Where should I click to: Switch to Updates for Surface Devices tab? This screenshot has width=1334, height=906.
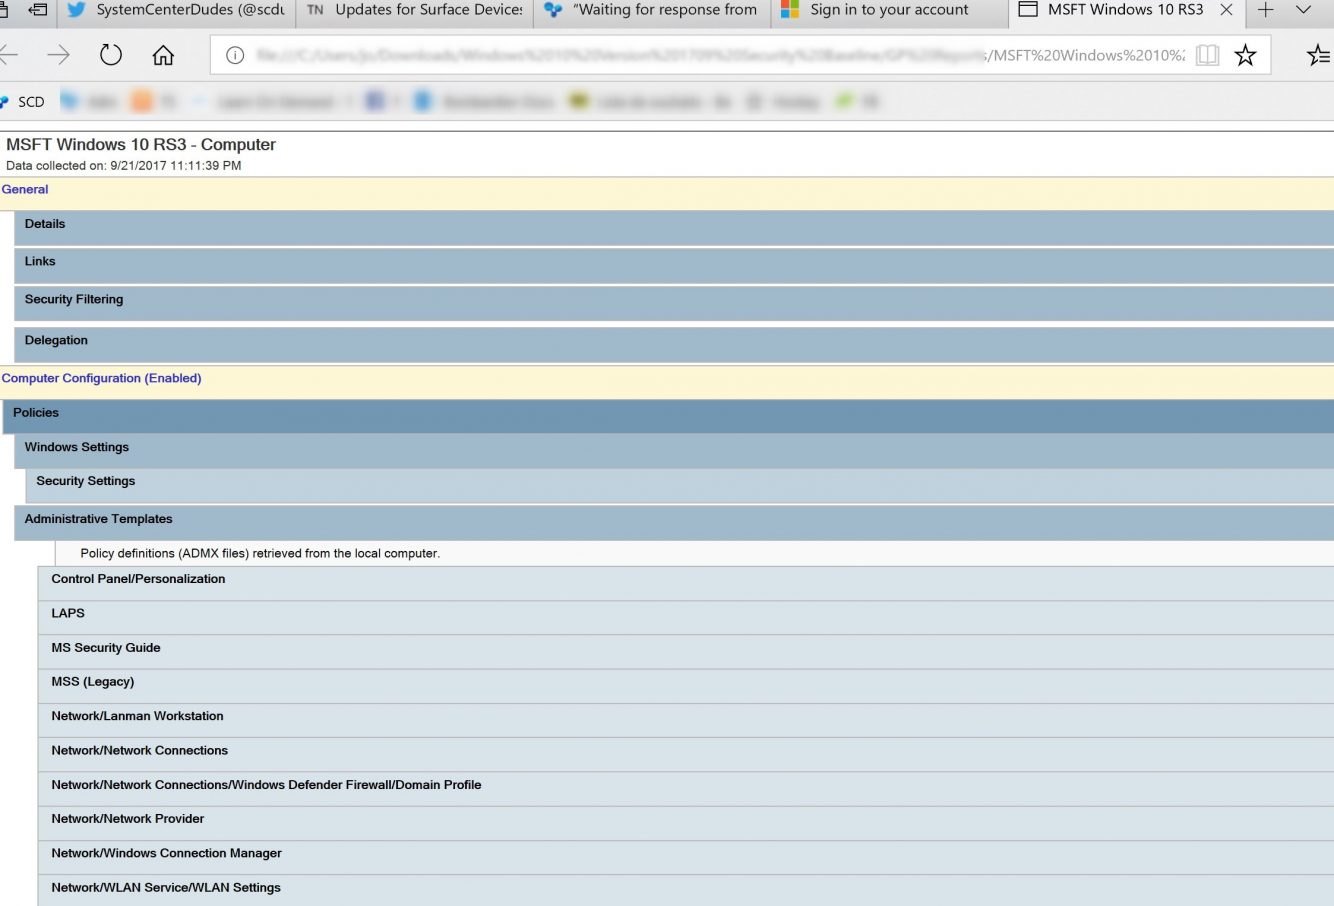click(x=416, y=10)
